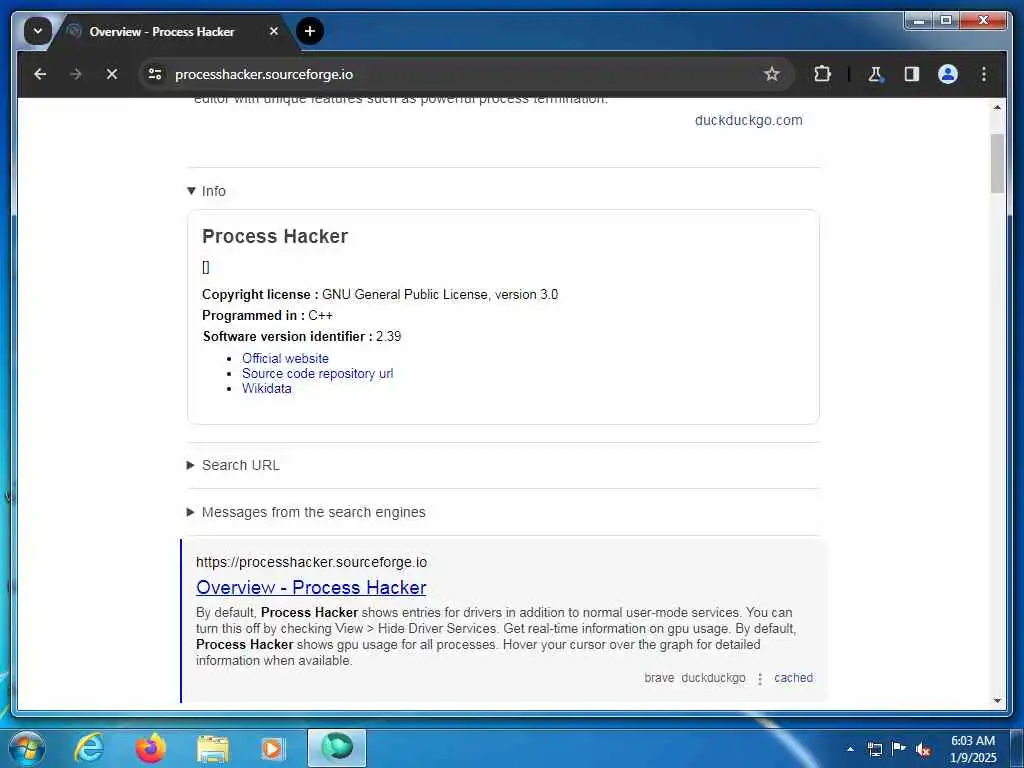Open the user profile avatar

[948, 74]
